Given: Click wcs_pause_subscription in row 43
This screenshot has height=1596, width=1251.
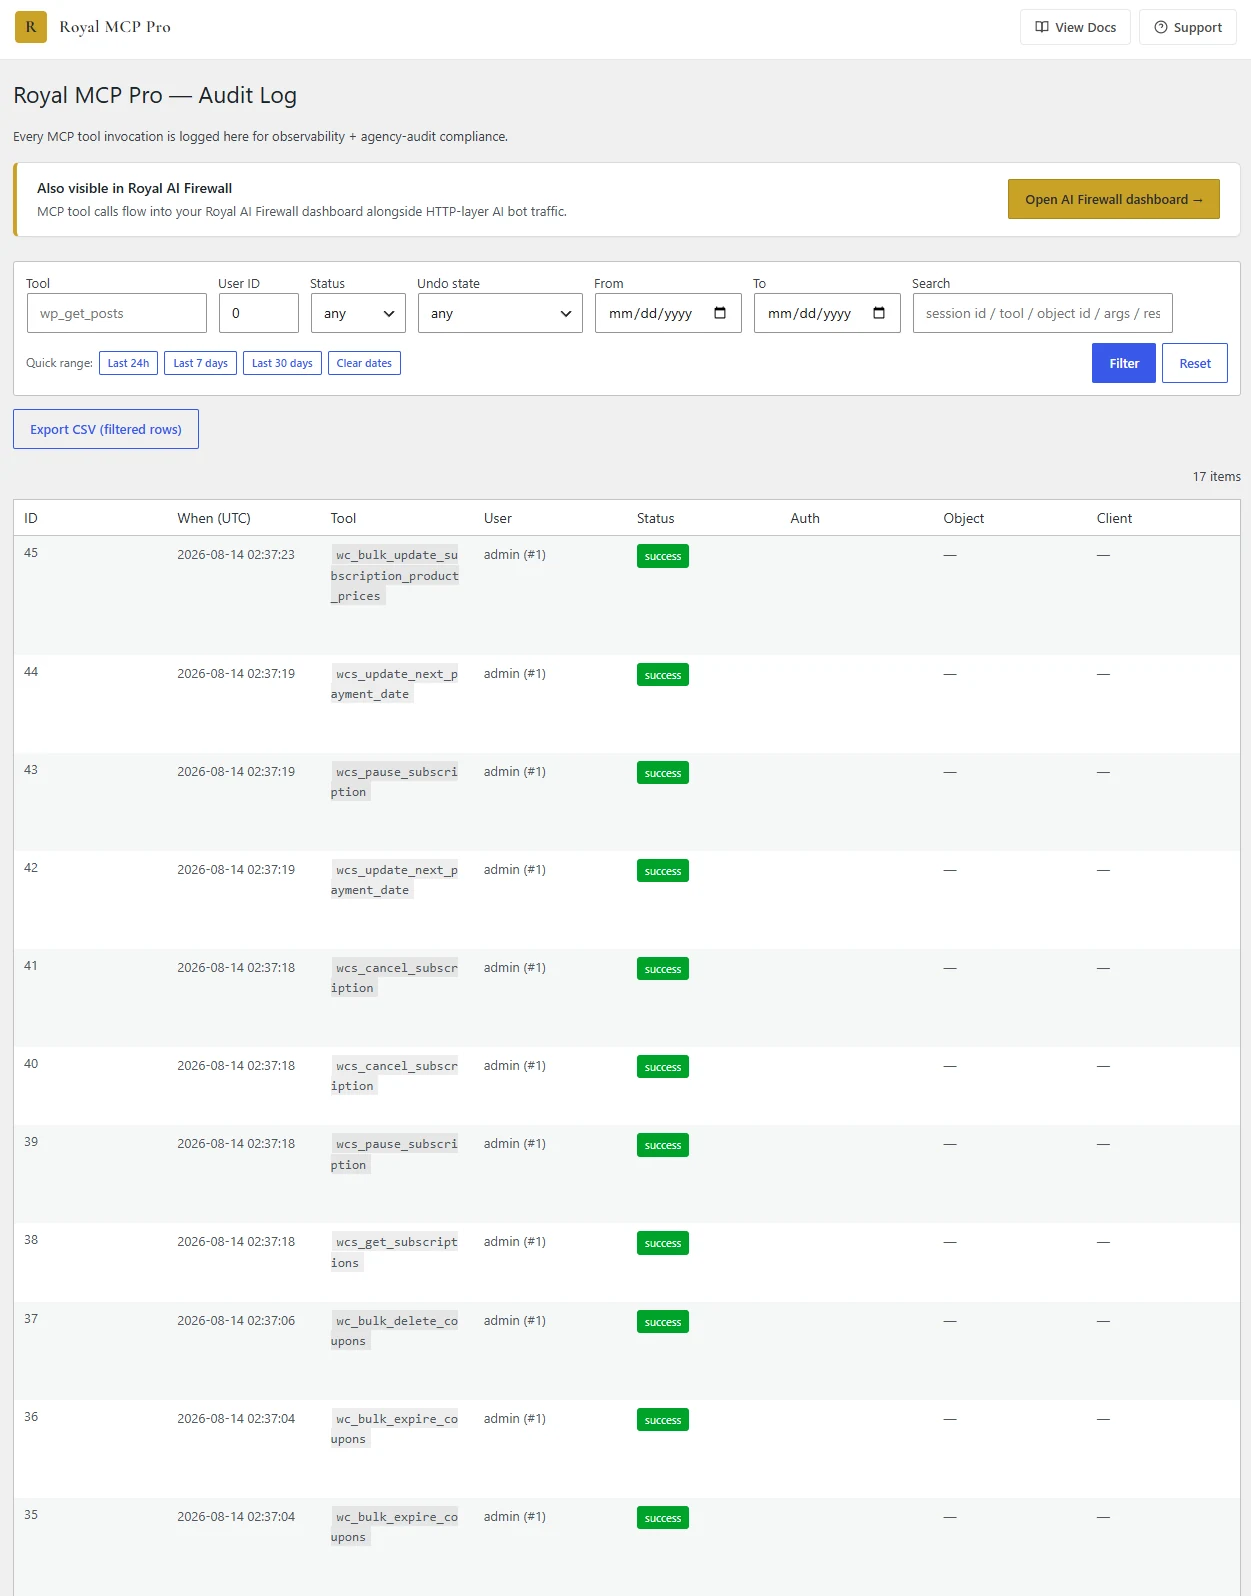Looking at the screenshot, I should click(395, 782).
